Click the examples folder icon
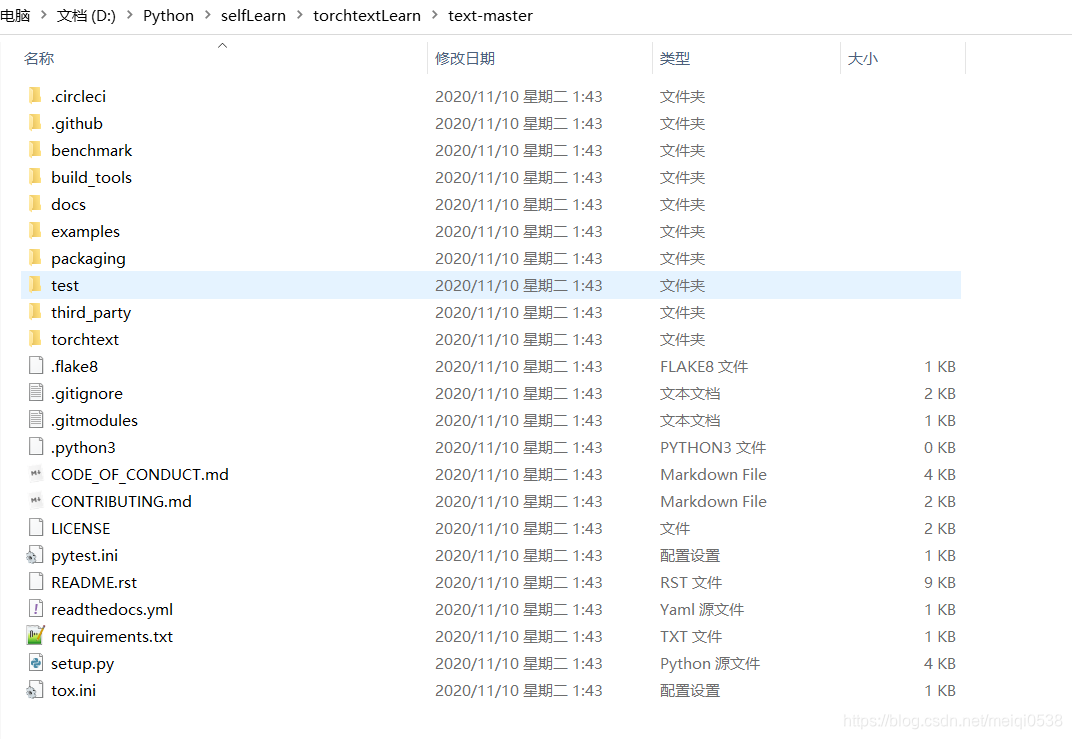This screenshot has width=1072, height=739. click(36, 230)
